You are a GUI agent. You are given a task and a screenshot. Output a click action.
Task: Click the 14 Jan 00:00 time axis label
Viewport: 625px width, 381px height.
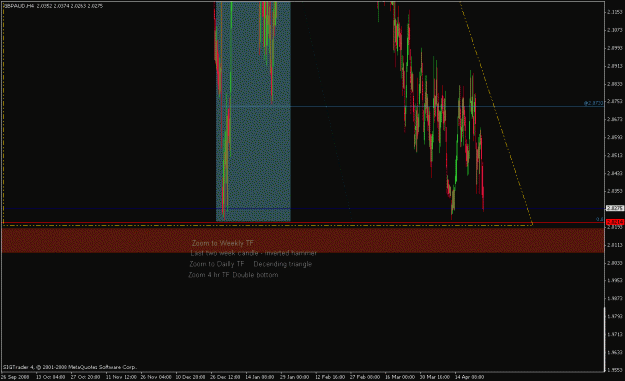point(260,377)
